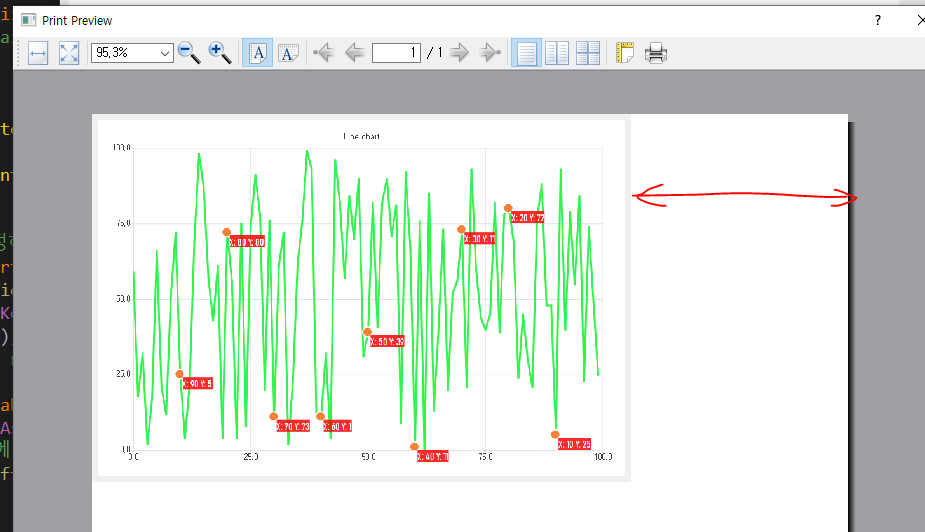Zoom out using the minus magnifier
925x532 pixels.
[188, 53]
